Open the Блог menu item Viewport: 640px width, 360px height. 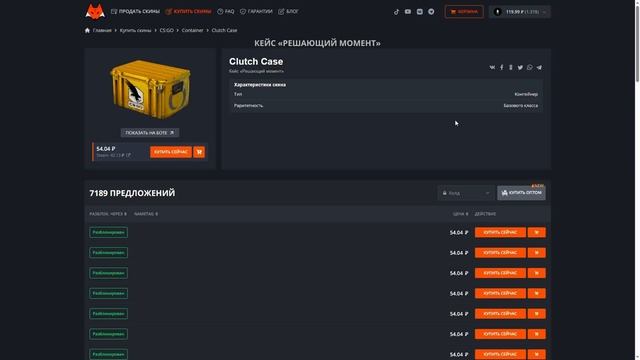tap(289, 11)
